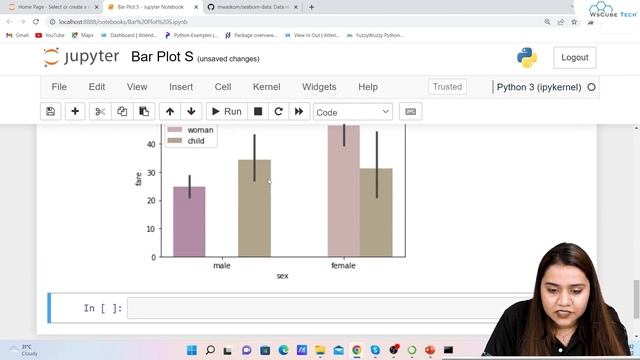The height and width of the screenshot is (360, 640).
Task: Insert a cell below with plus icon
Action: point(75,111)
